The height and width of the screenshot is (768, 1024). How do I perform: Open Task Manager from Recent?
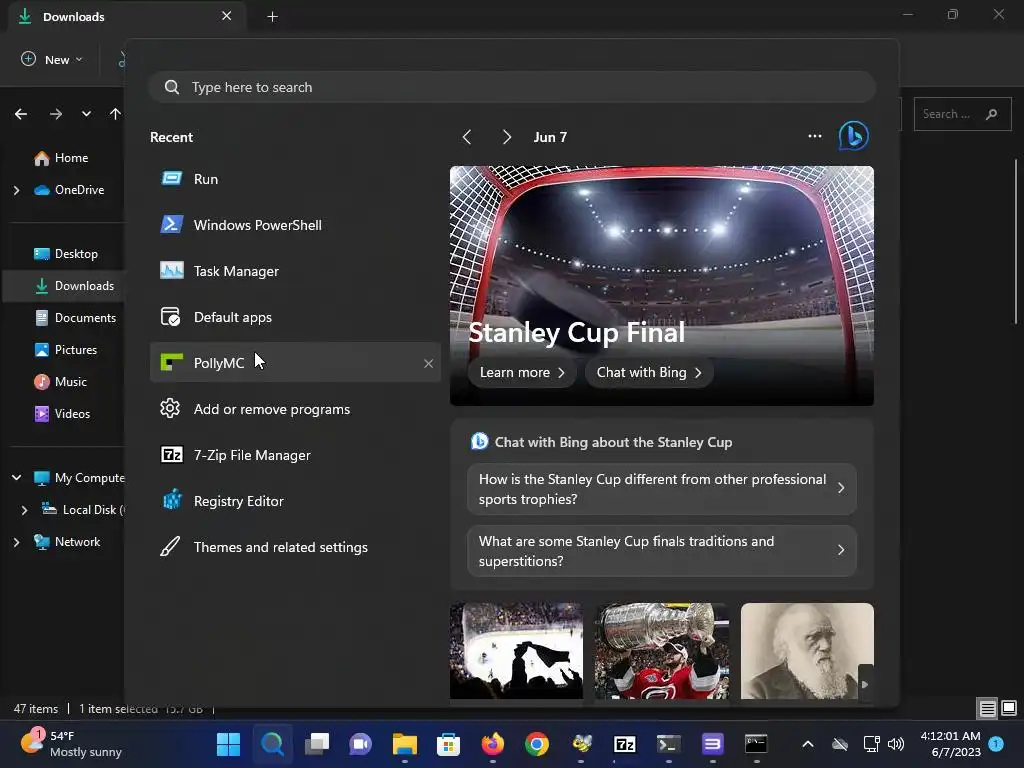295,271
